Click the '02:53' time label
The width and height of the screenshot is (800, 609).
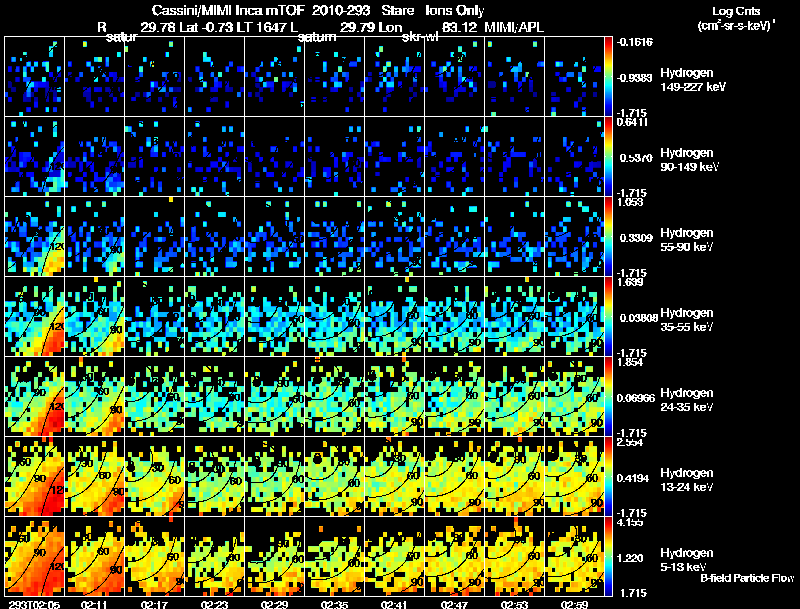[x=514, y=604]
